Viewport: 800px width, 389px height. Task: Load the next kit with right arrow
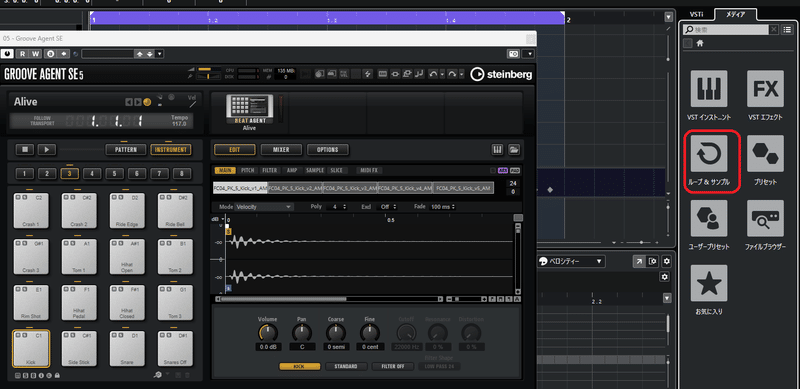point(137,102)
